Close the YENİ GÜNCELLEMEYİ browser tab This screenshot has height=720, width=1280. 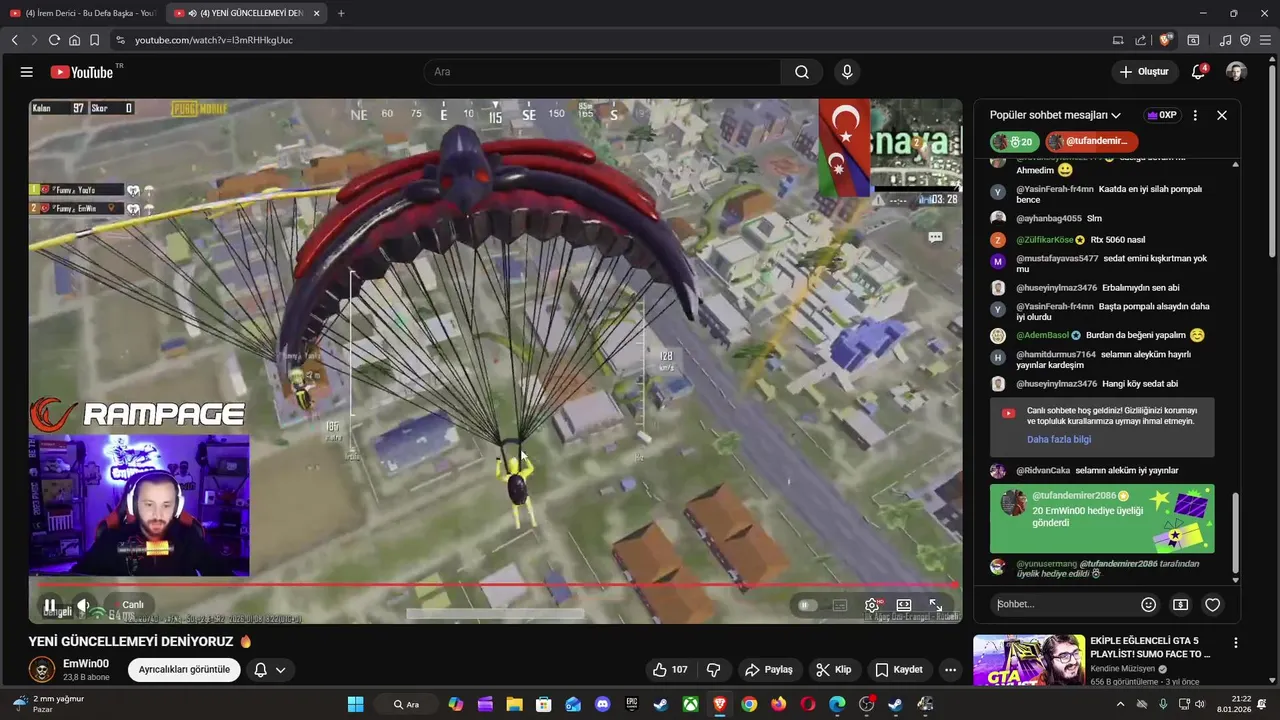(317, 13)
